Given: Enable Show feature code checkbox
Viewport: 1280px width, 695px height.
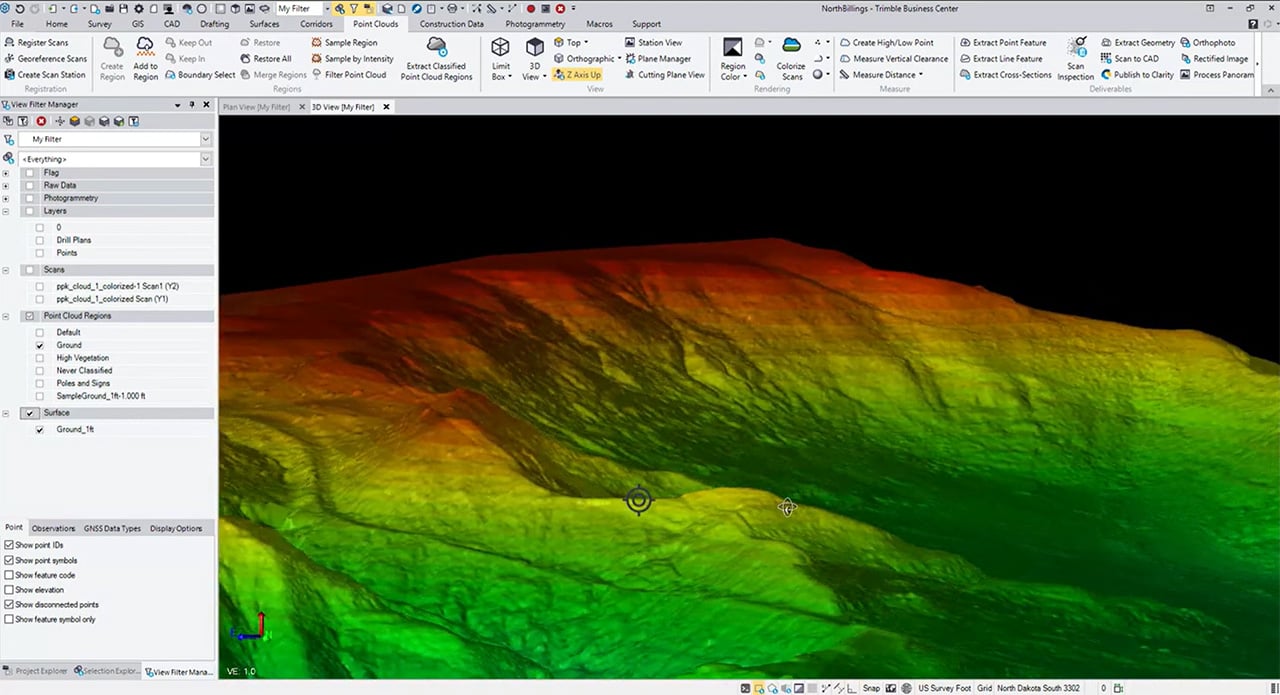Looking at the screenshot, I should [x=9, y=575].
